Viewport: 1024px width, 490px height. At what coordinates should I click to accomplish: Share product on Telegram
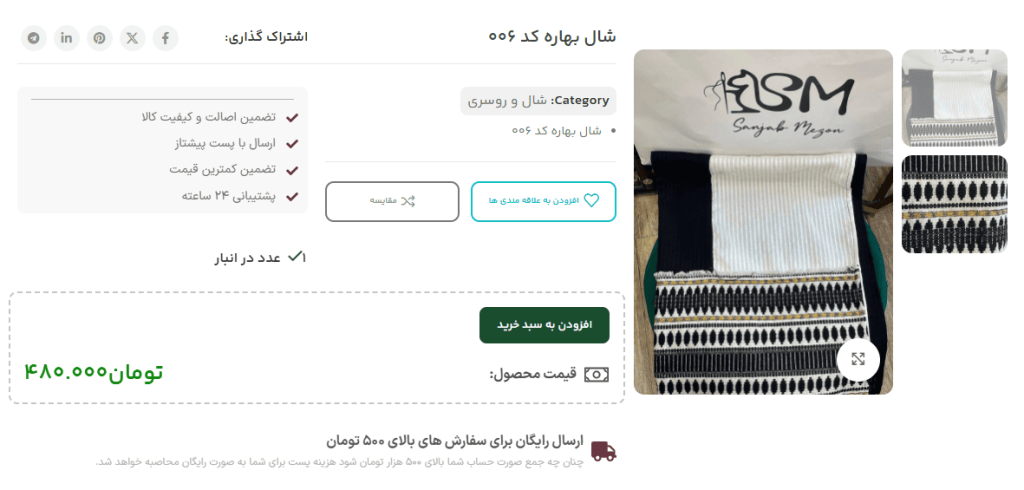pyautogui.click(x=33, y=38)
